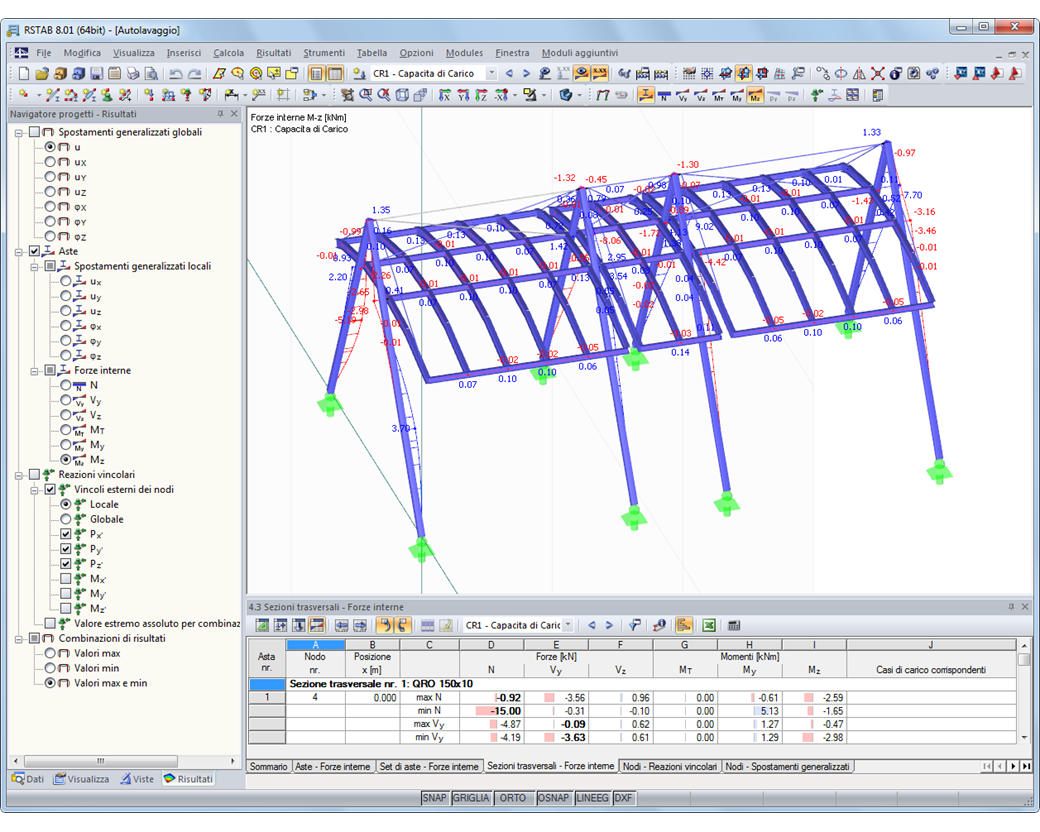Show N axial force toolbar icon
This screenshot has width=1040, height=832.
click(x=664, y=96)
